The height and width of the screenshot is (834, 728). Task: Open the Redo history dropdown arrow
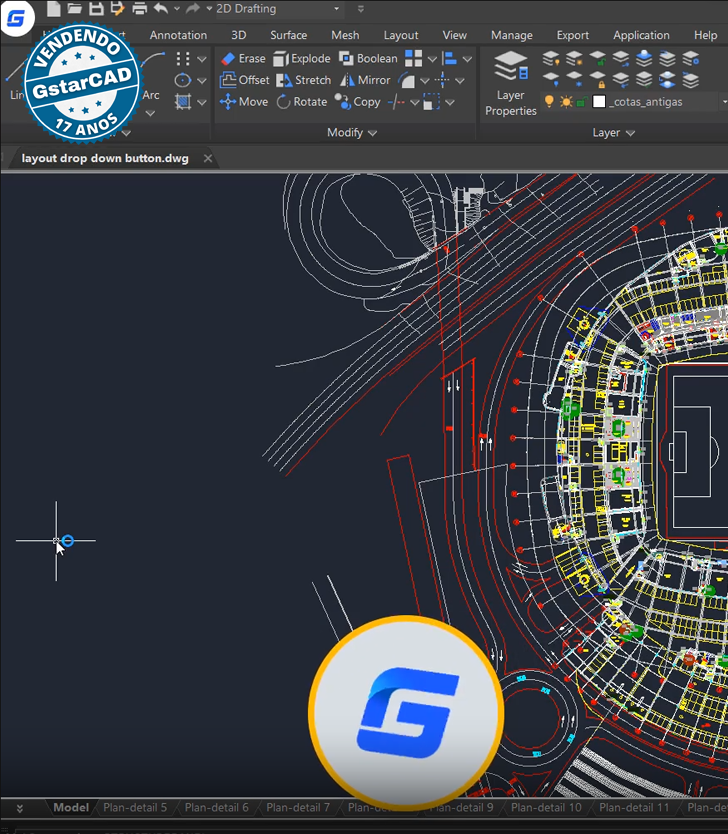[209, 9]
